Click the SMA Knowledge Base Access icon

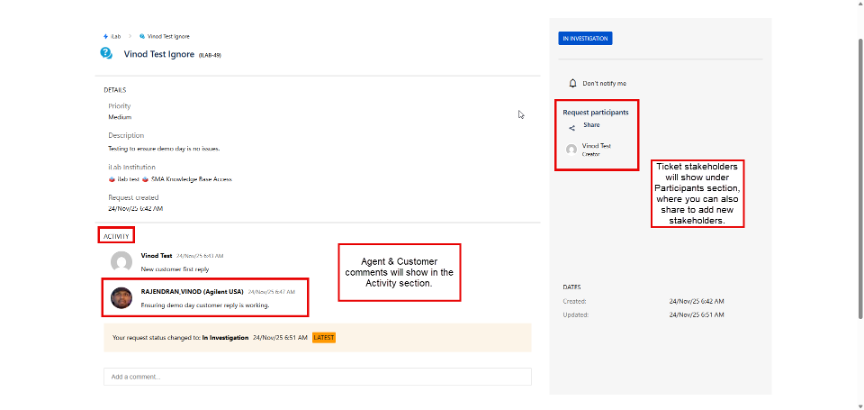tap(146, 179)
